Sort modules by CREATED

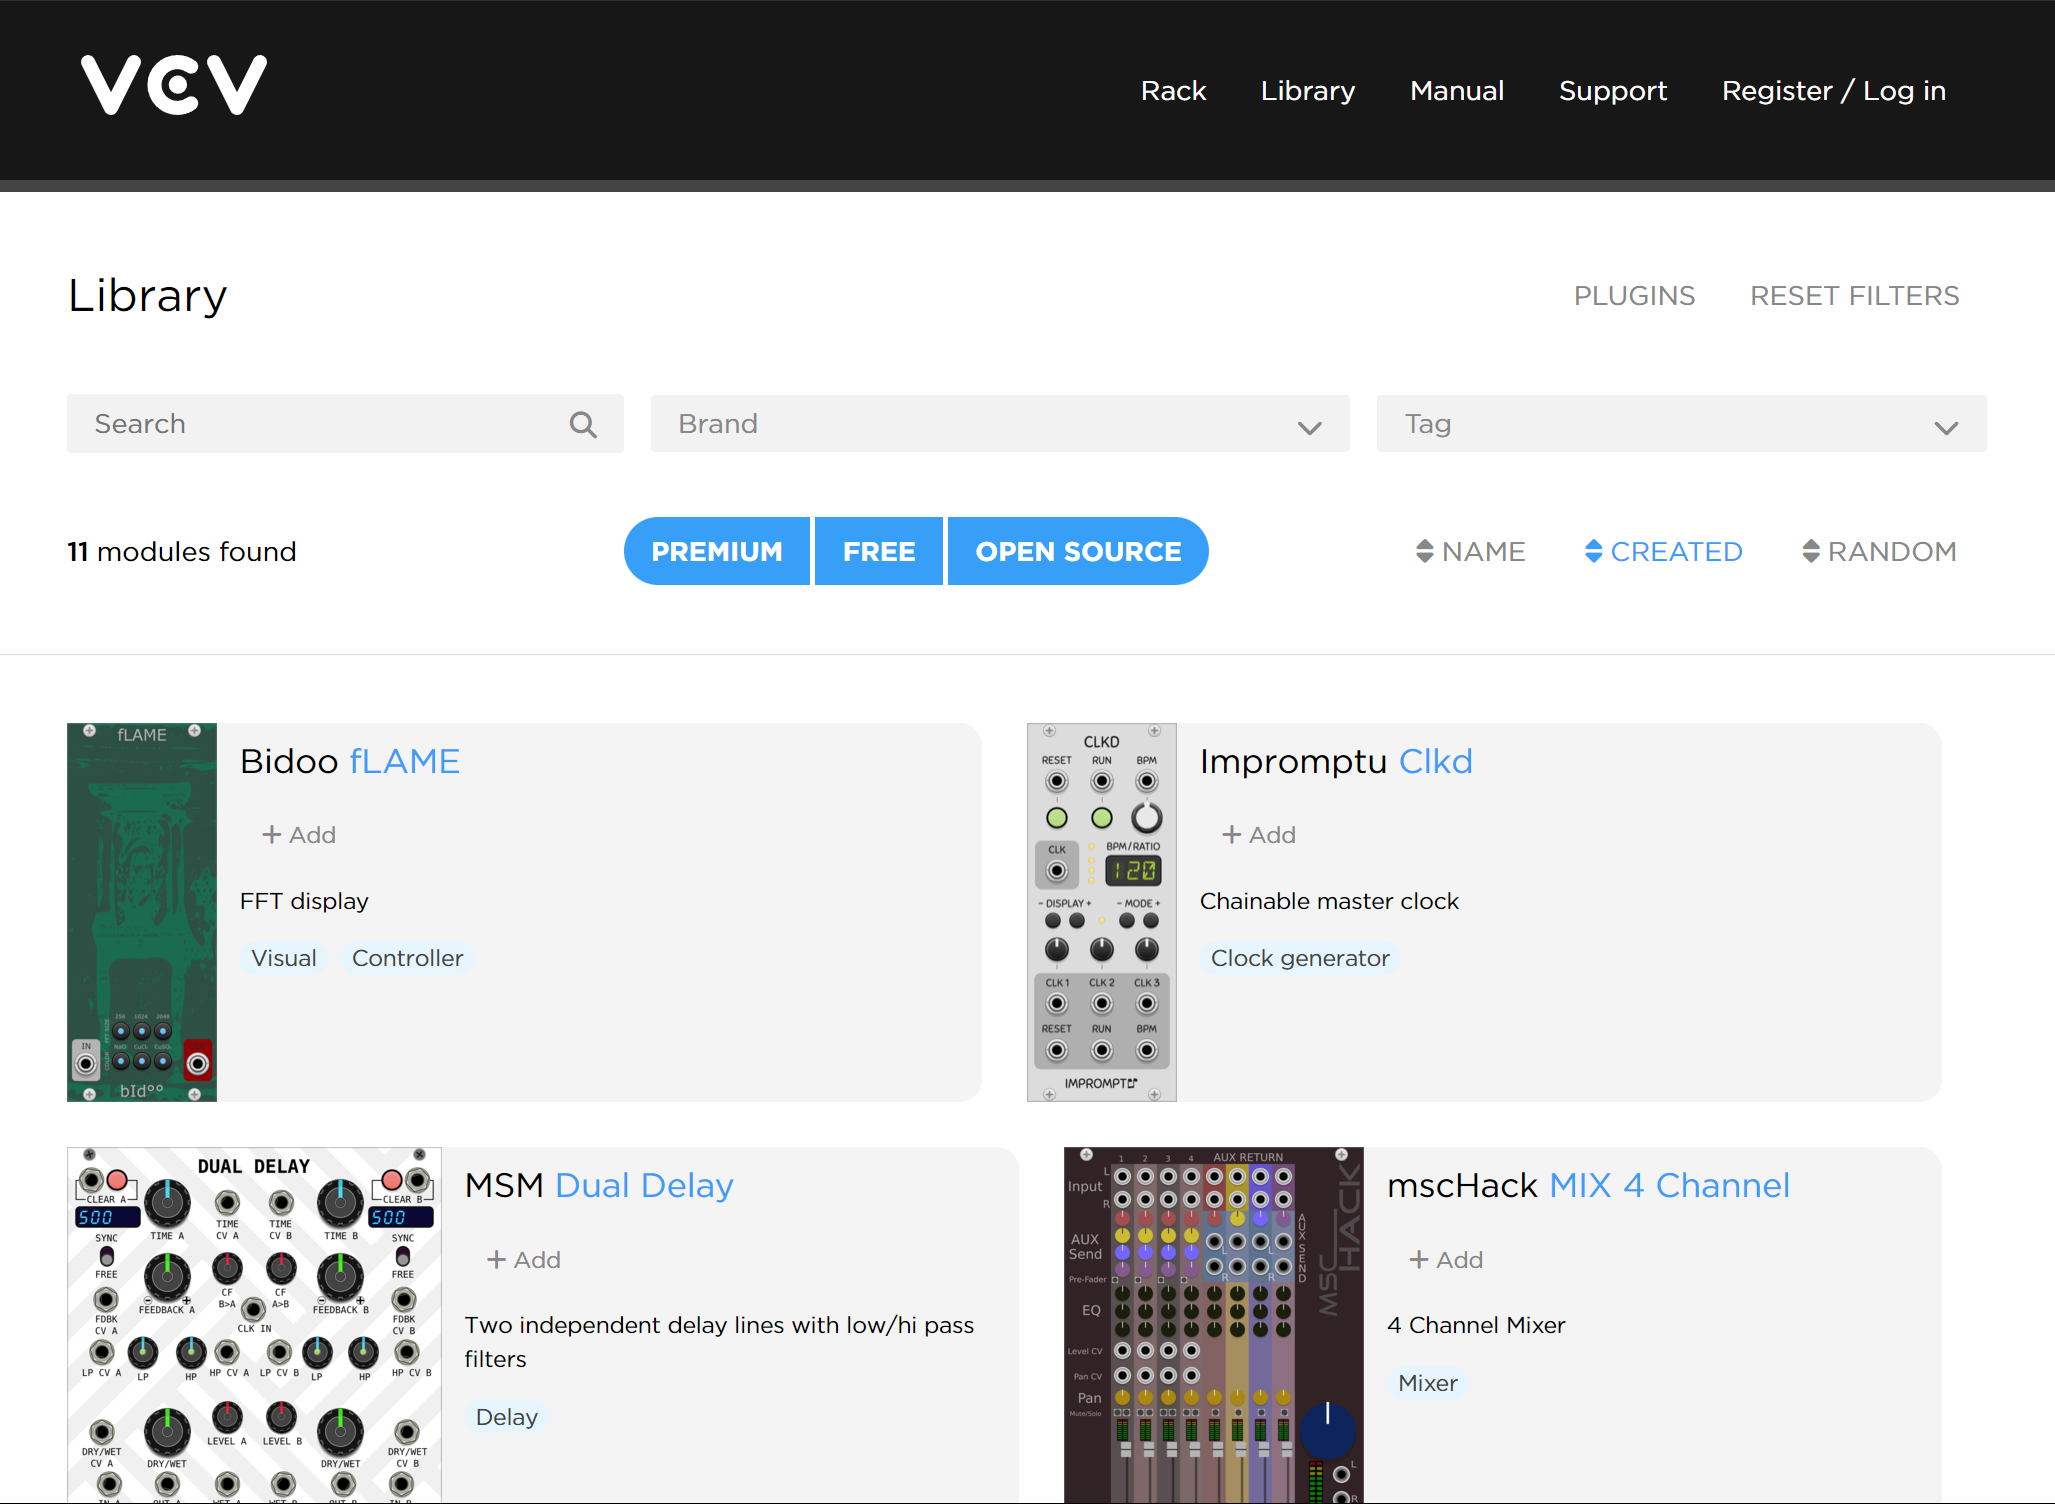click(x=1663, y=551)
